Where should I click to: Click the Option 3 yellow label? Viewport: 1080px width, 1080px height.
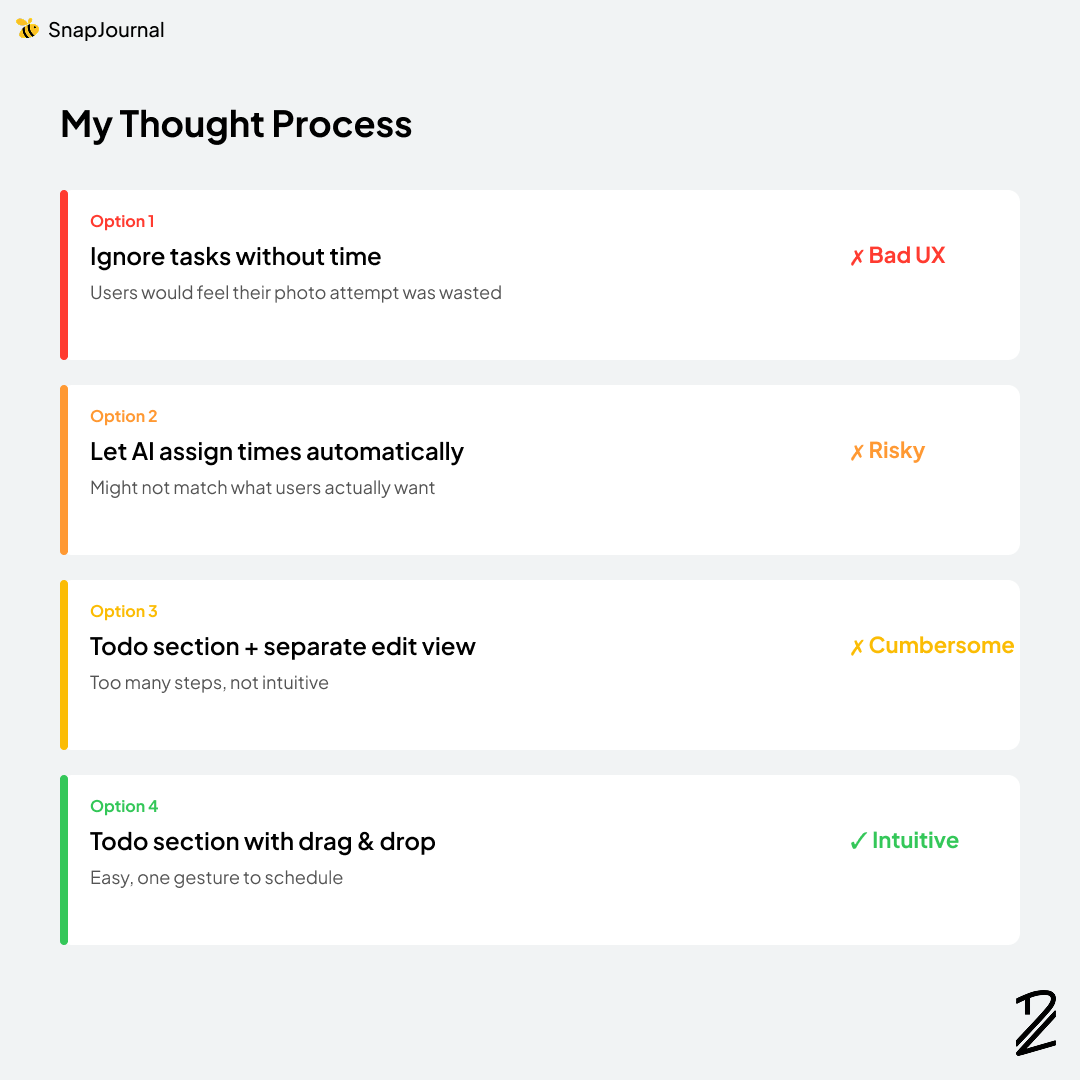click(x=124, y=611)
